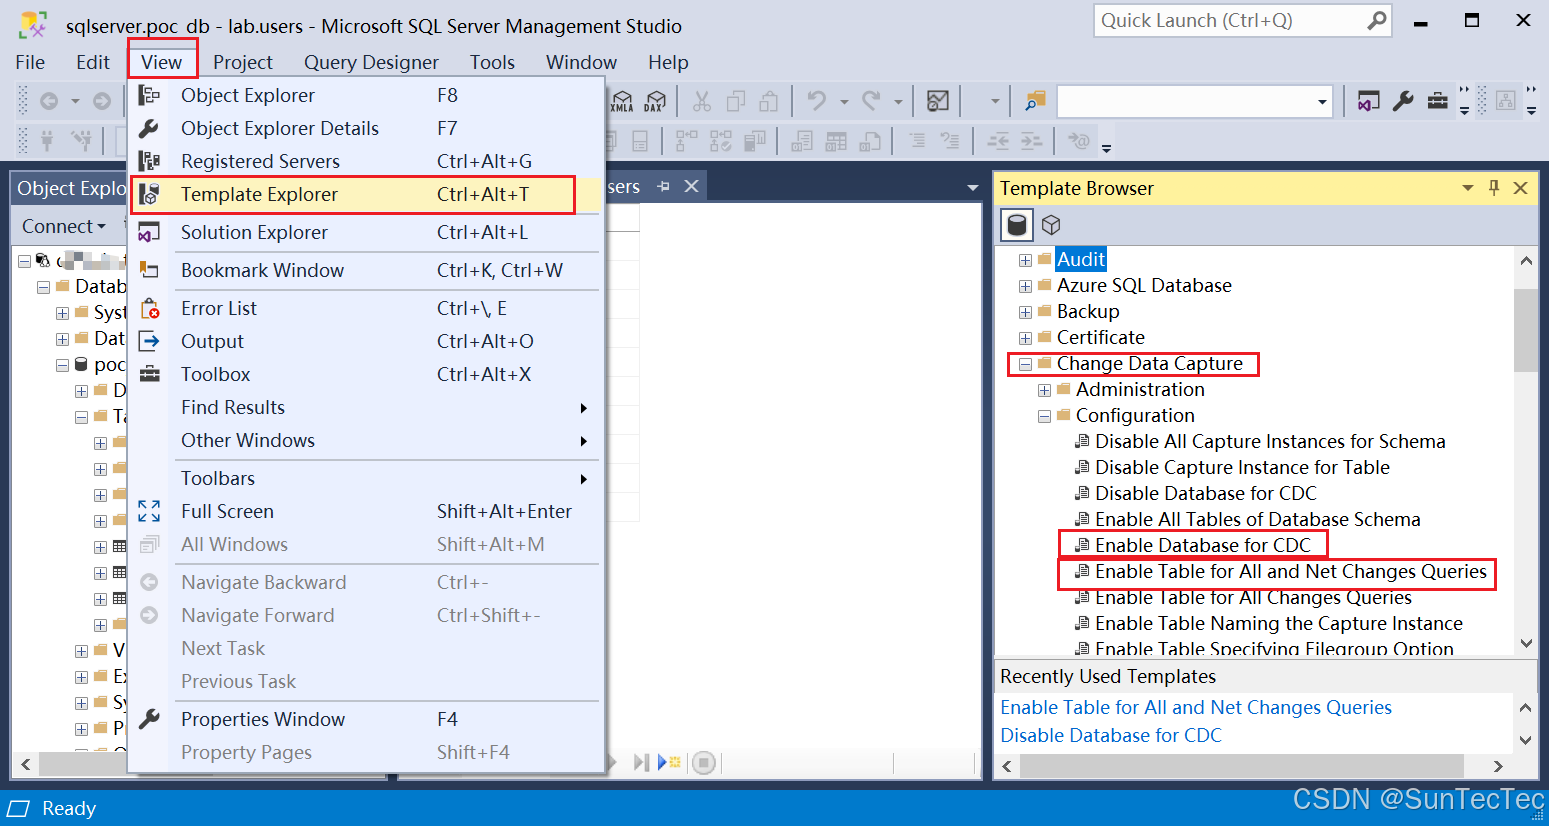The width and height of the screenshot is (1549, 826).
Task: Click the Properties Window wrench icon
Action: [149, 719]
